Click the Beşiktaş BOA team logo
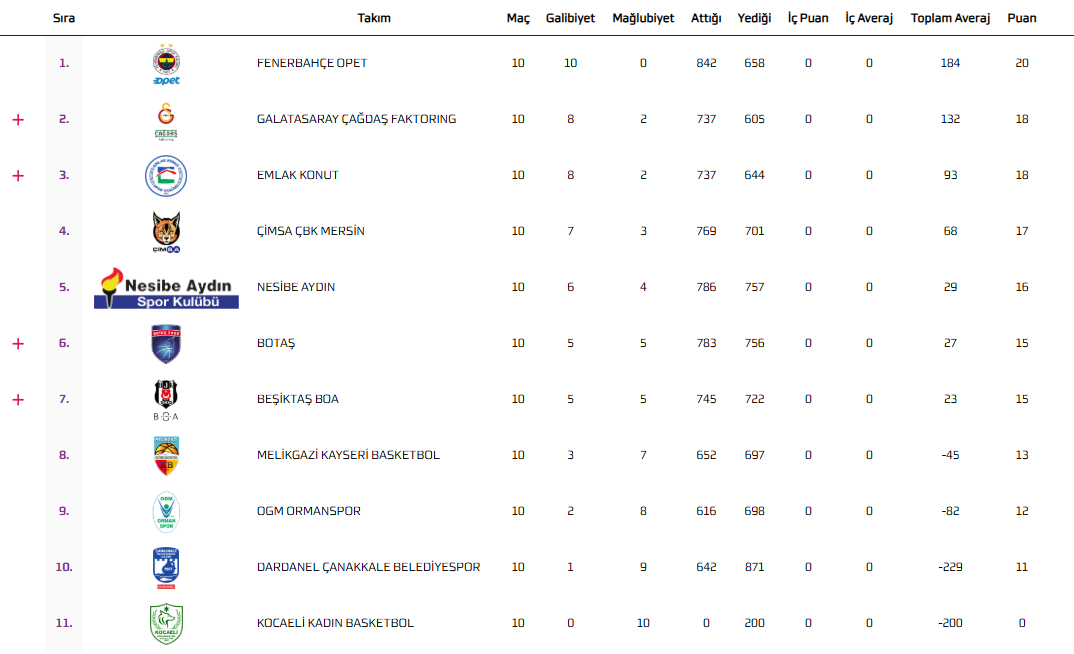Viewport: 1074px width, 654px height. click(166, 400)
